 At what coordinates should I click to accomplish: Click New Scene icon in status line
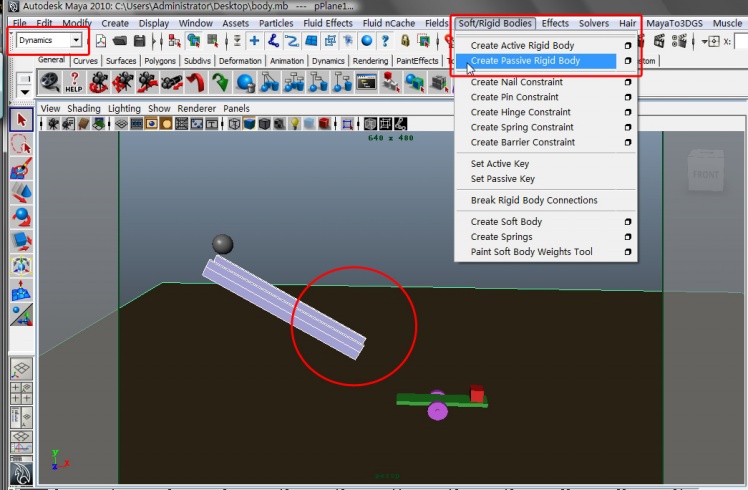click(x=101, y=41)
